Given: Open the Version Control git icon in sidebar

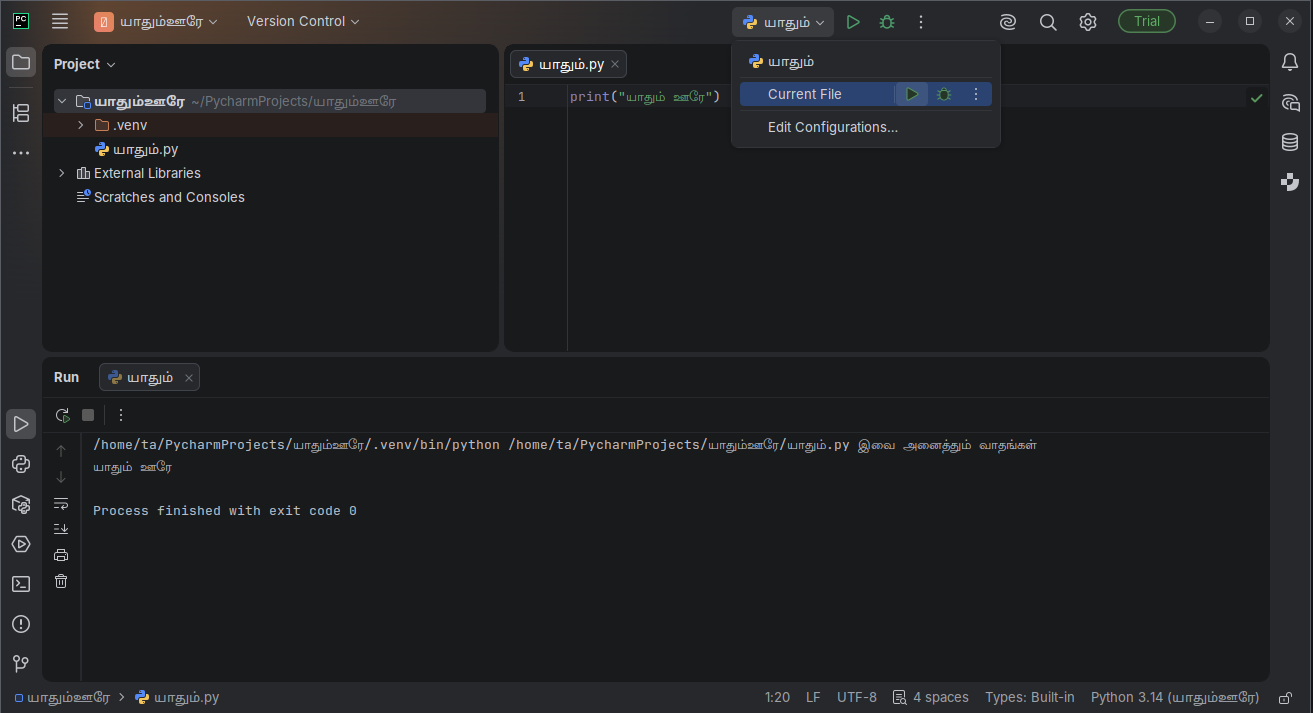Looking at the screenshot, I should point(21,664).
